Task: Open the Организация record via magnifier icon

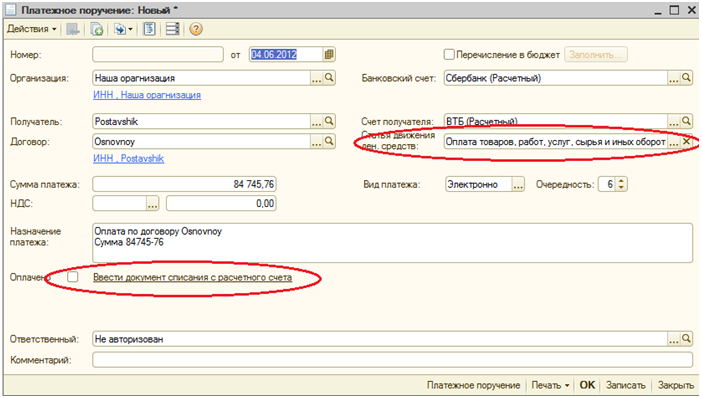Action: pos(329,78)
